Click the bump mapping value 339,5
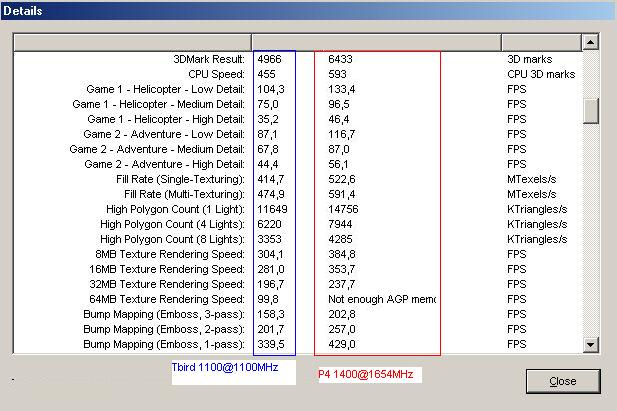This screenshot has width=617, height=411. 271,344
